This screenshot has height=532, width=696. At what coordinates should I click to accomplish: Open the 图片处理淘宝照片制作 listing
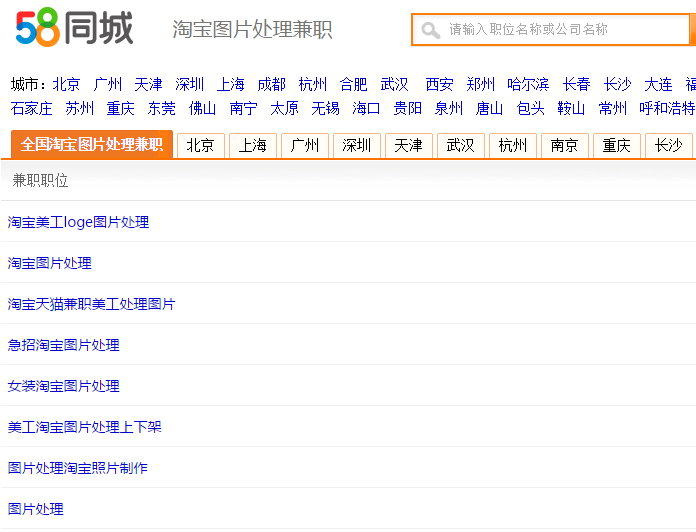click(77, 468)
